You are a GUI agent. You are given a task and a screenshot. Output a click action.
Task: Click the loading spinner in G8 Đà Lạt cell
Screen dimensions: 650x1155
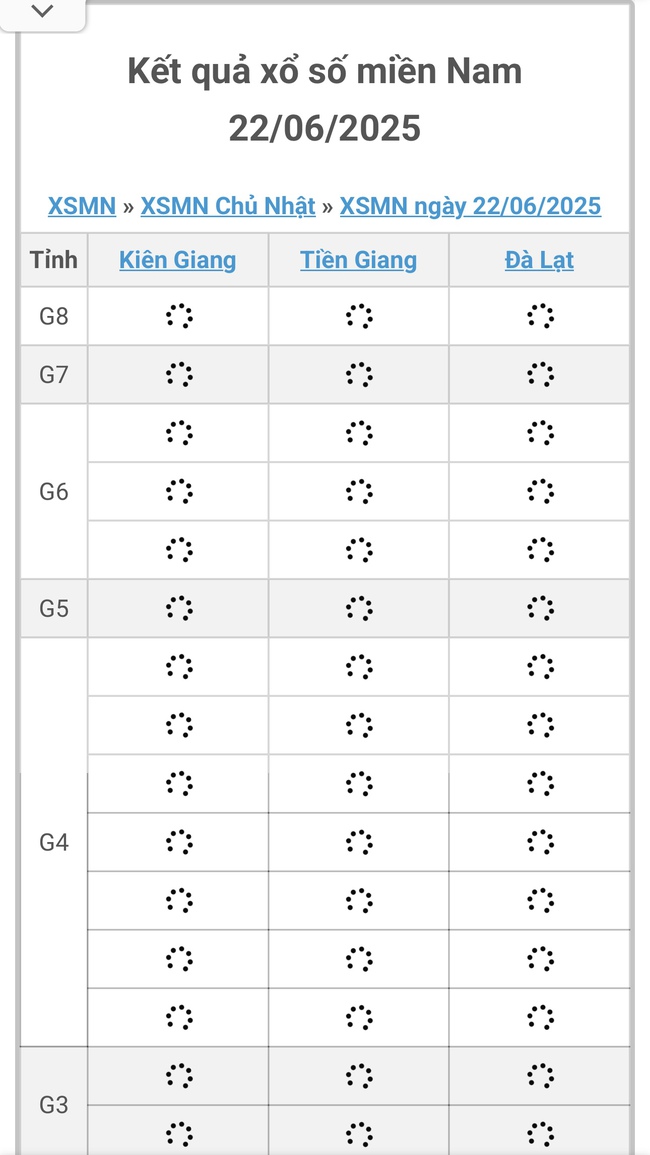(x=539, y=316)
